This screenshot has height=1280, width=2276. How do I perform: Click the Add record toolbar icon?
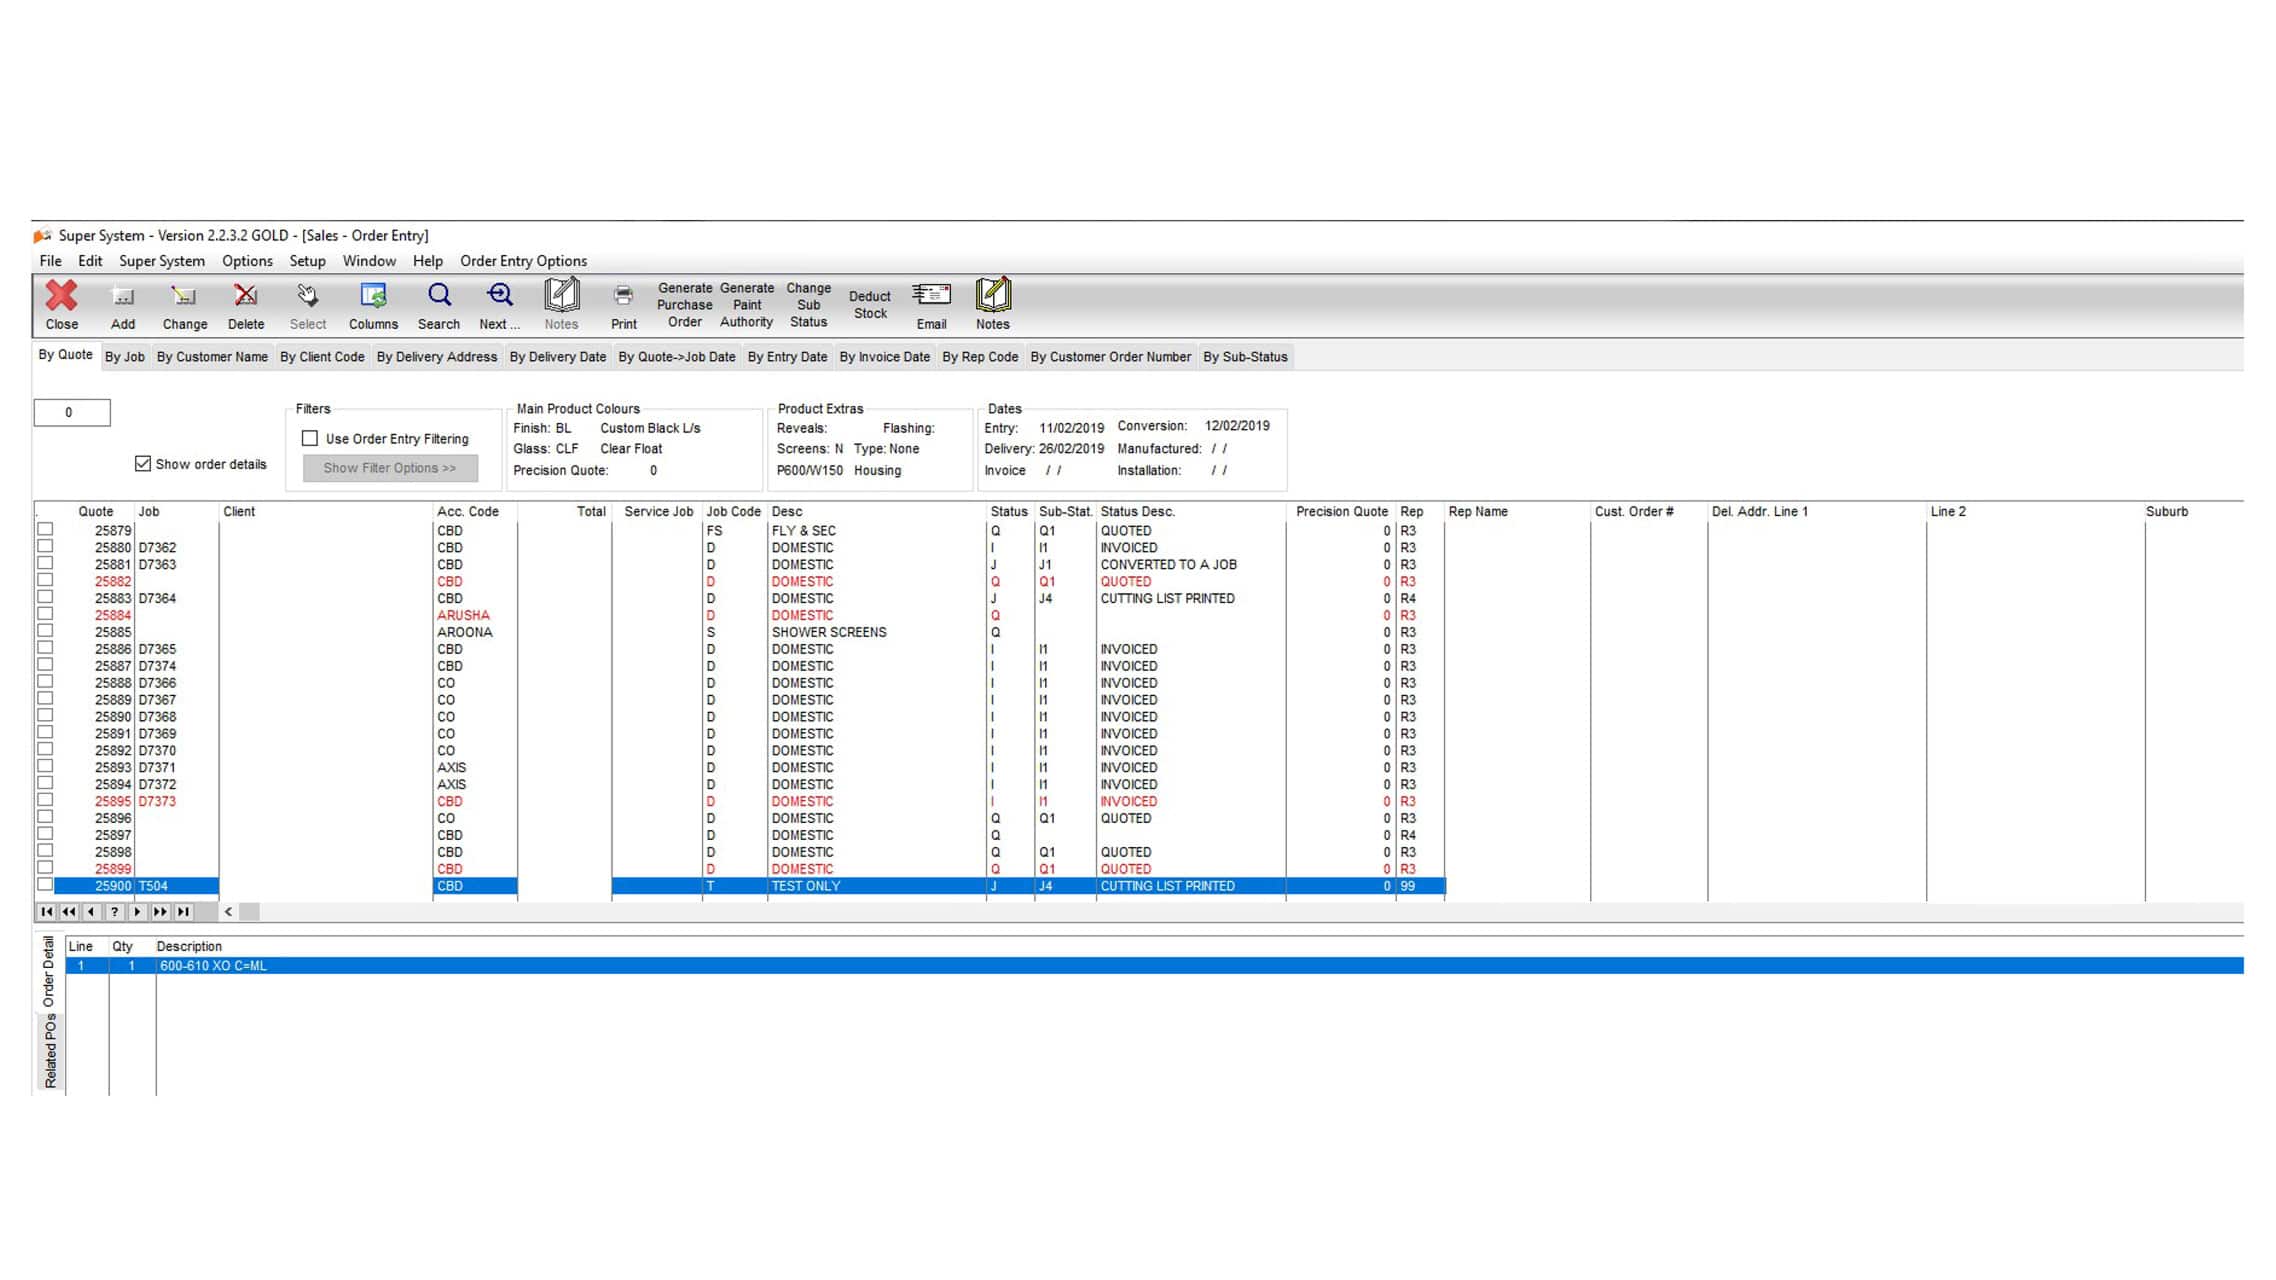pyautogui.click(x=123, y=295)
